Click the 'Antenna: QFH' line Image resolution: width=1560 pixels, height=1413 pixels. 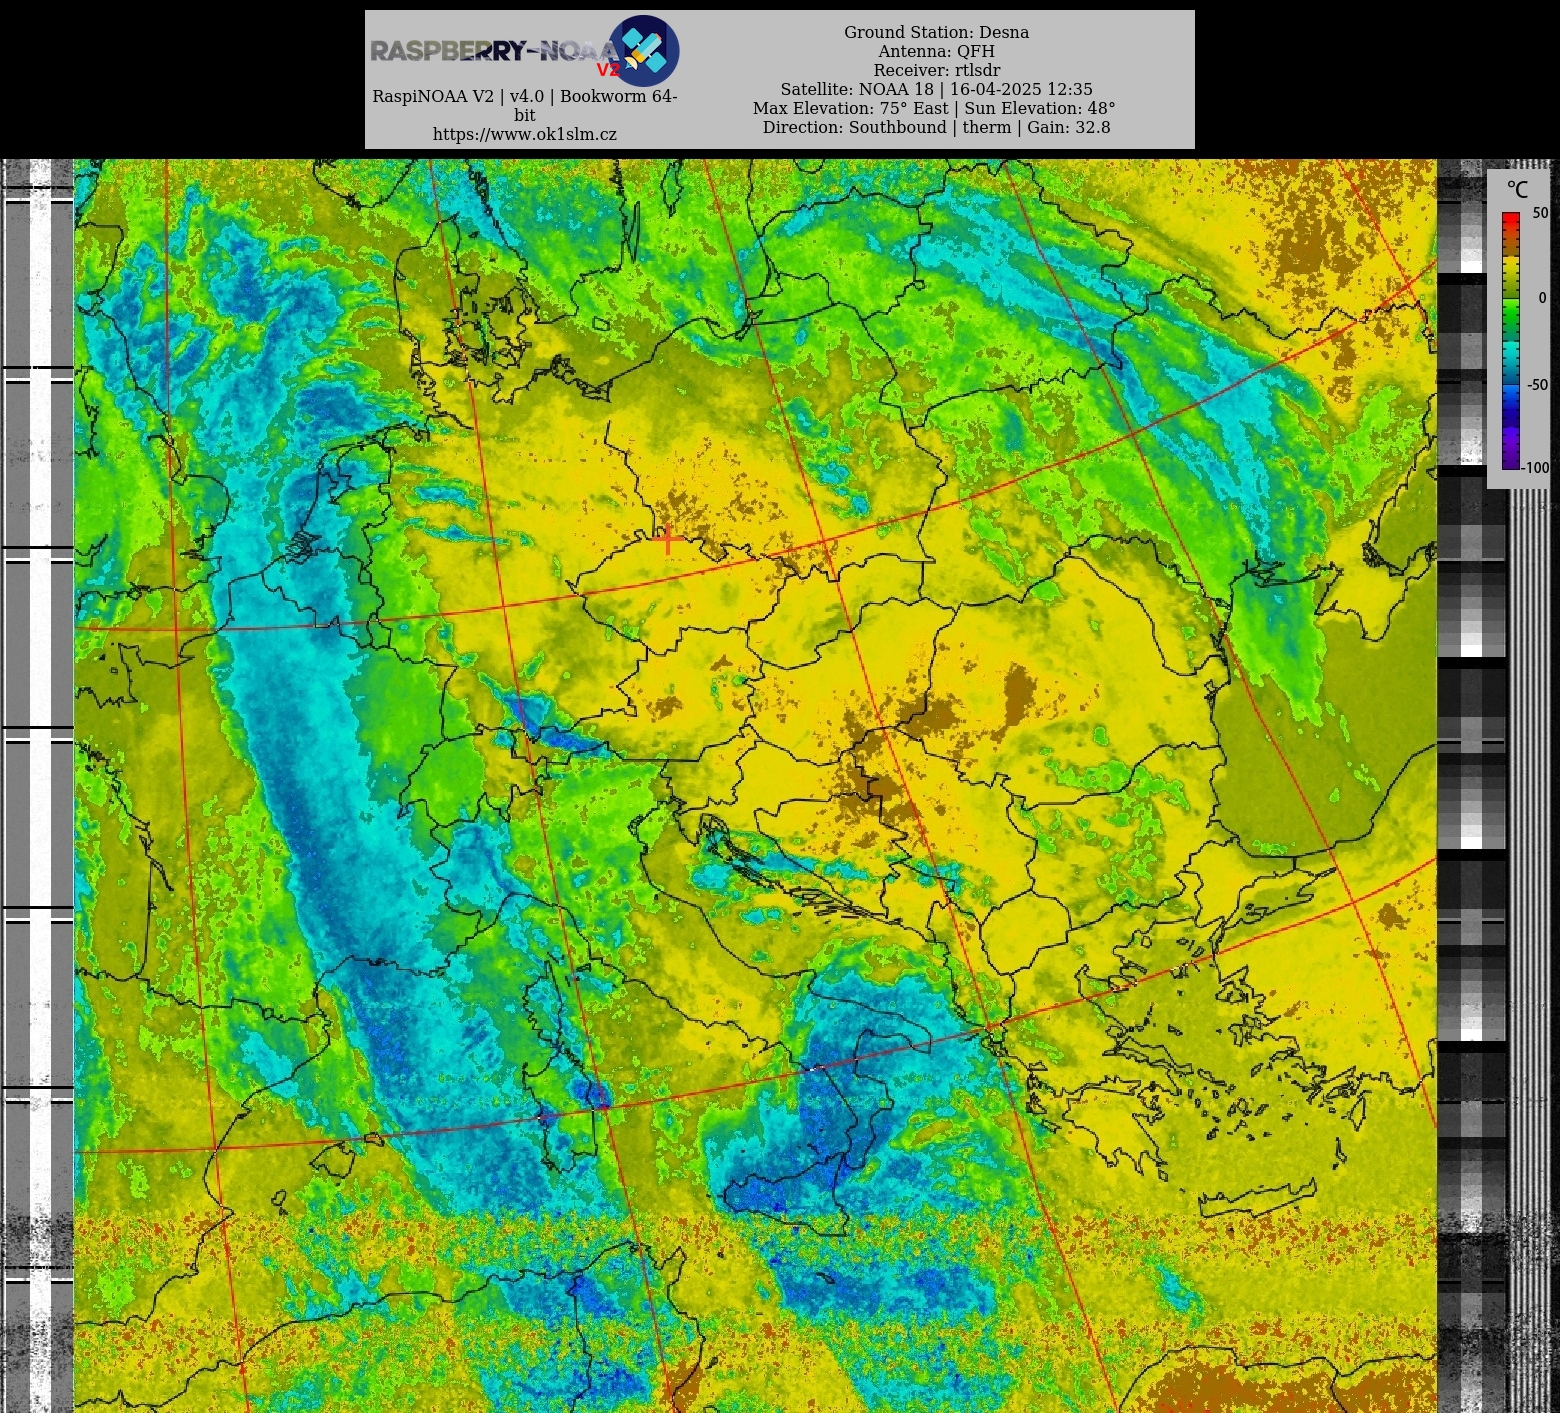click(936, 51)
